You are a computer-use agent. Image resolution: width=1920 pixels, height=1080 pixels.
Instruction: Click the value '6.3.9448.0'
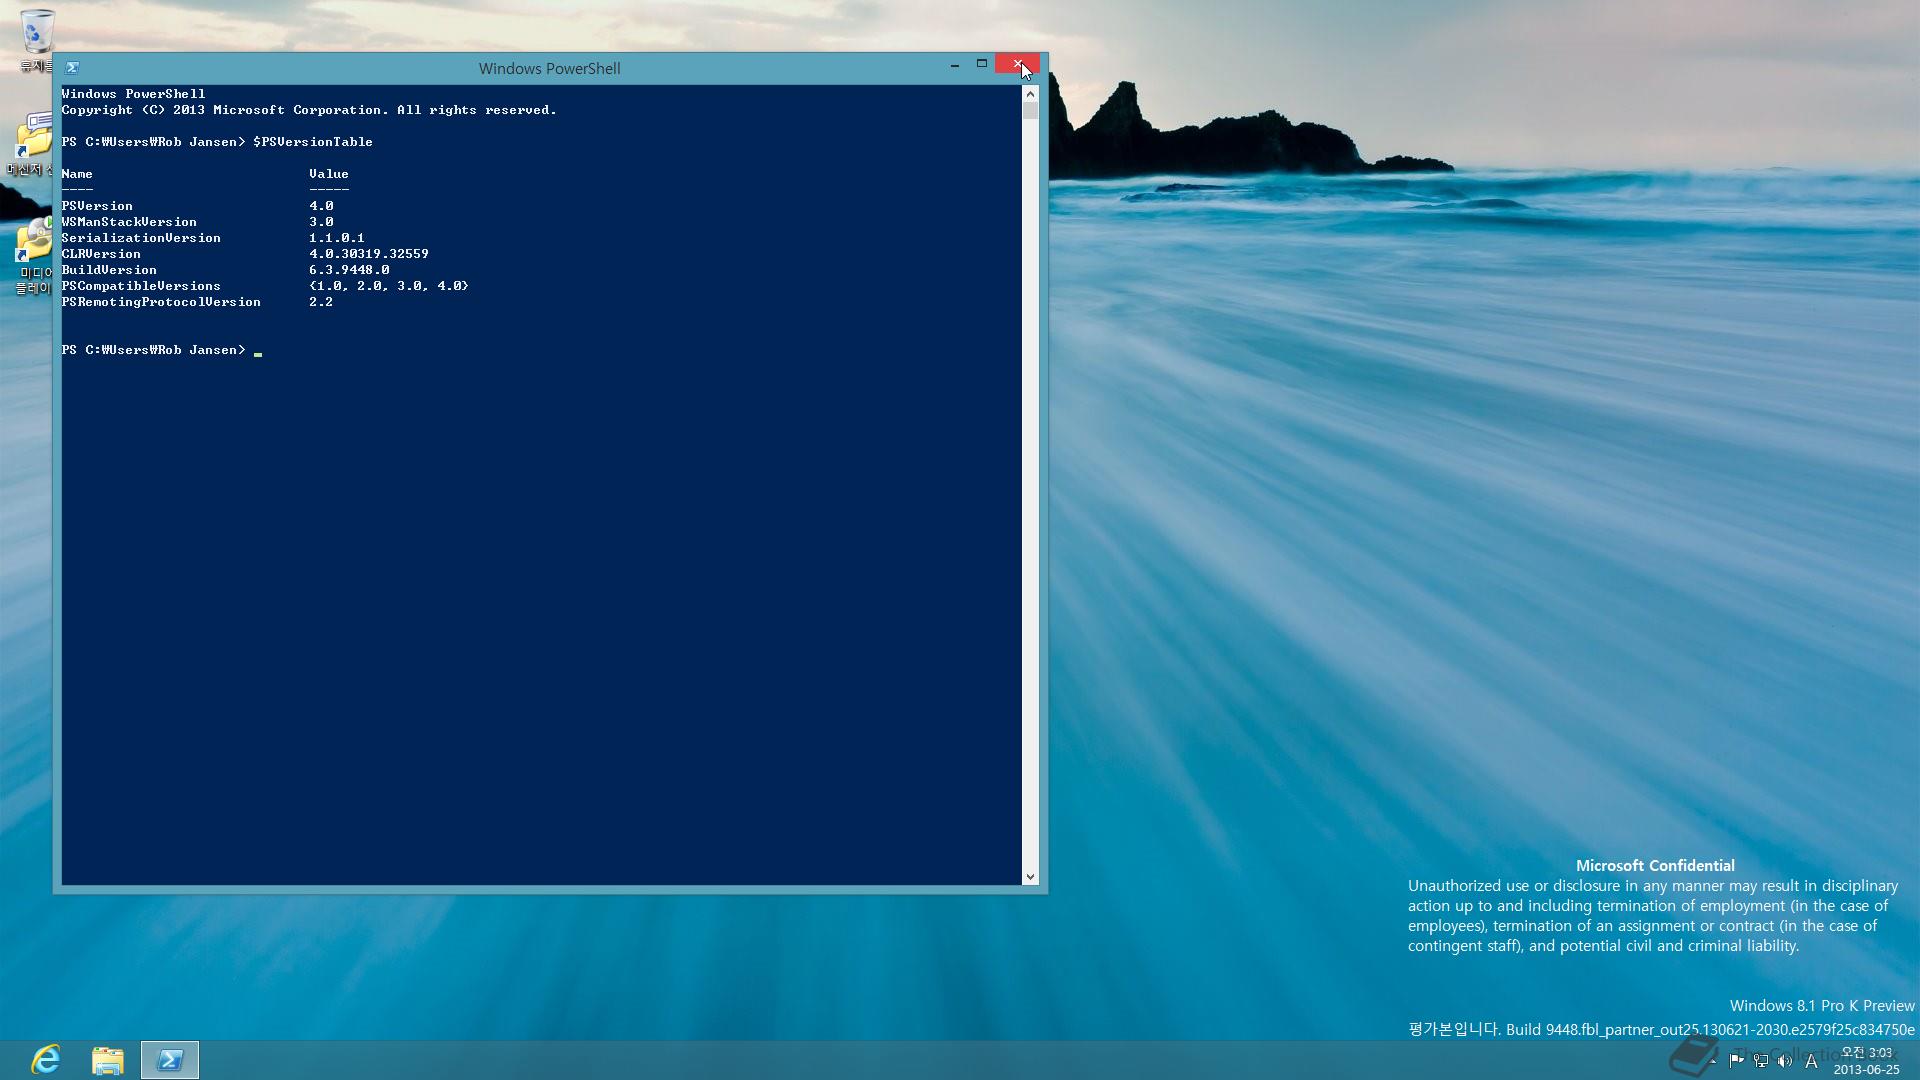(x=349, y=270)
